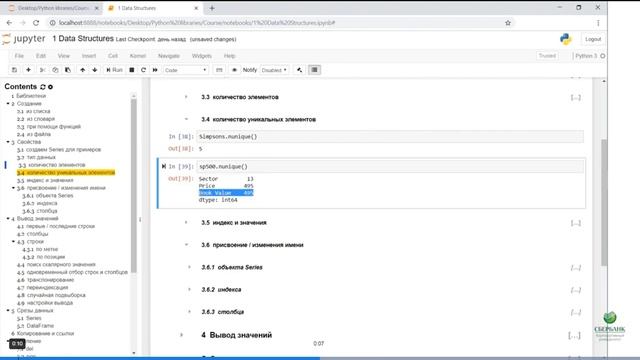Screen dimensions: 640x360
Task: Toggle the table of contents sidebar
Action: click(x=314, y=70)
